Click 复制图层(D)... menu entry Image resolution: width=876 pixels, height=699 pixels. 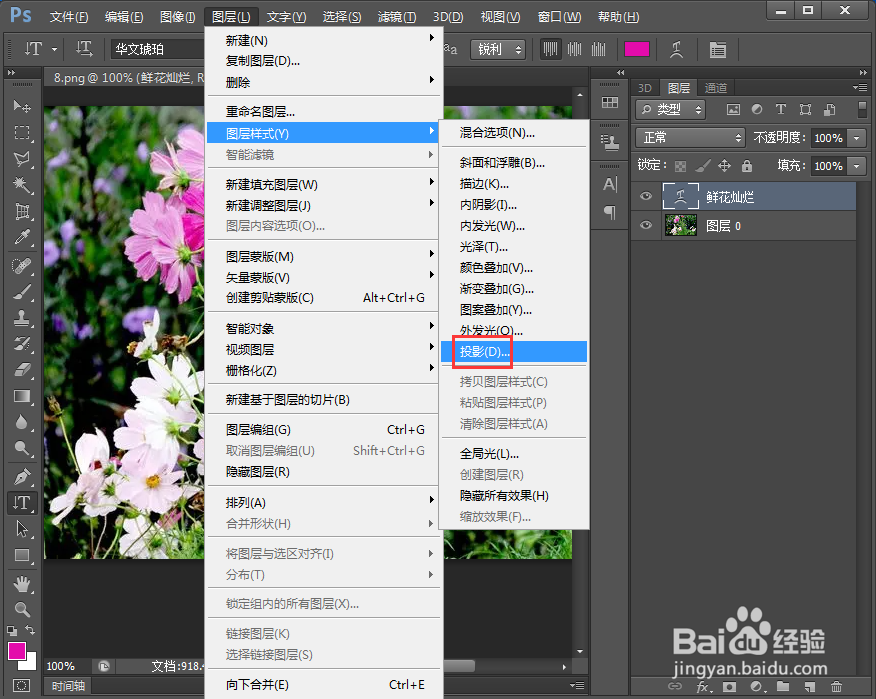coord(324,61)
